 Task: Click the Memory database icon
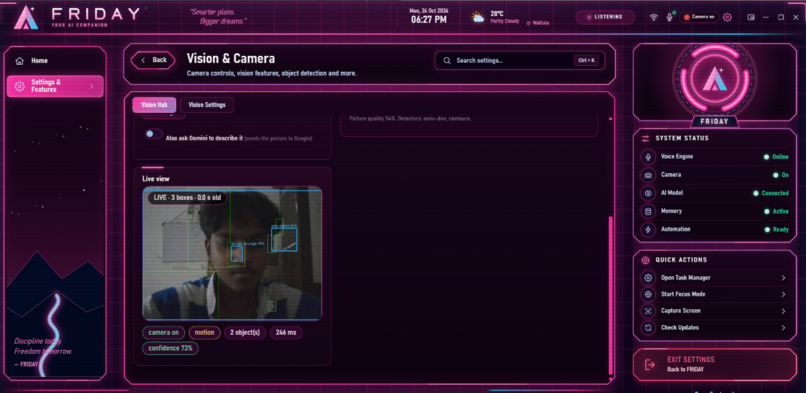pos(648,211)
